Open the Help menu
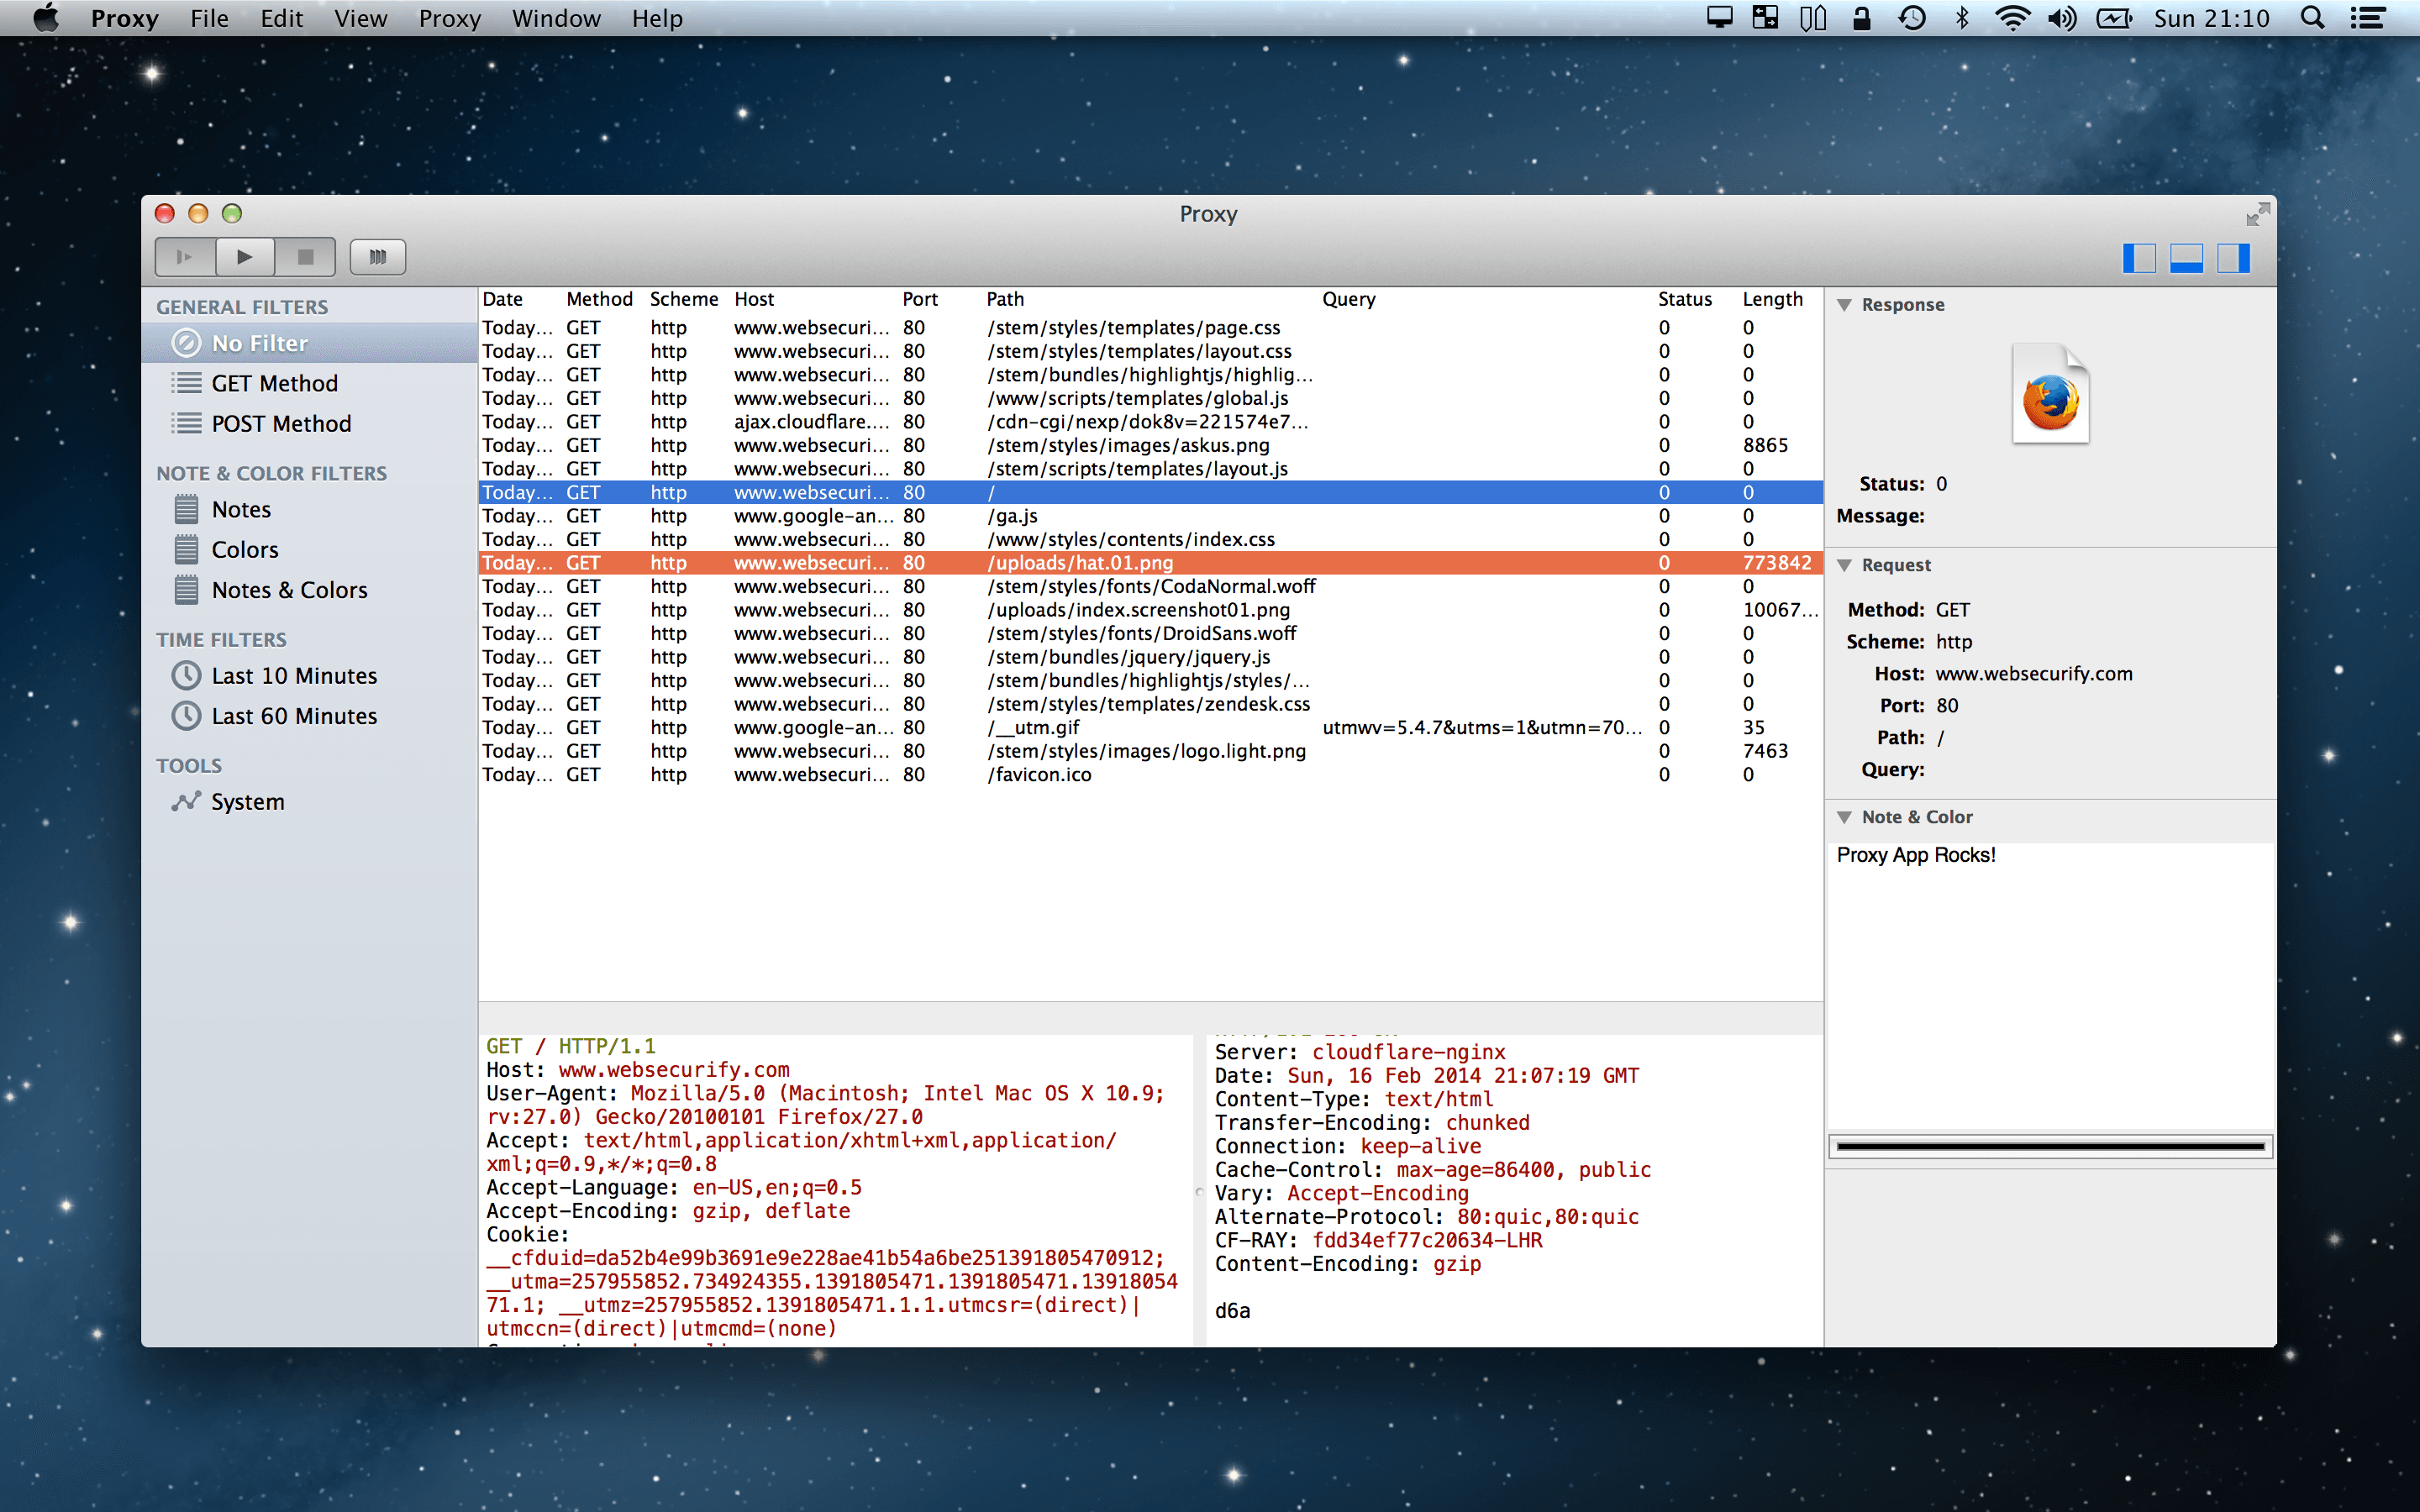 point(657,18)
